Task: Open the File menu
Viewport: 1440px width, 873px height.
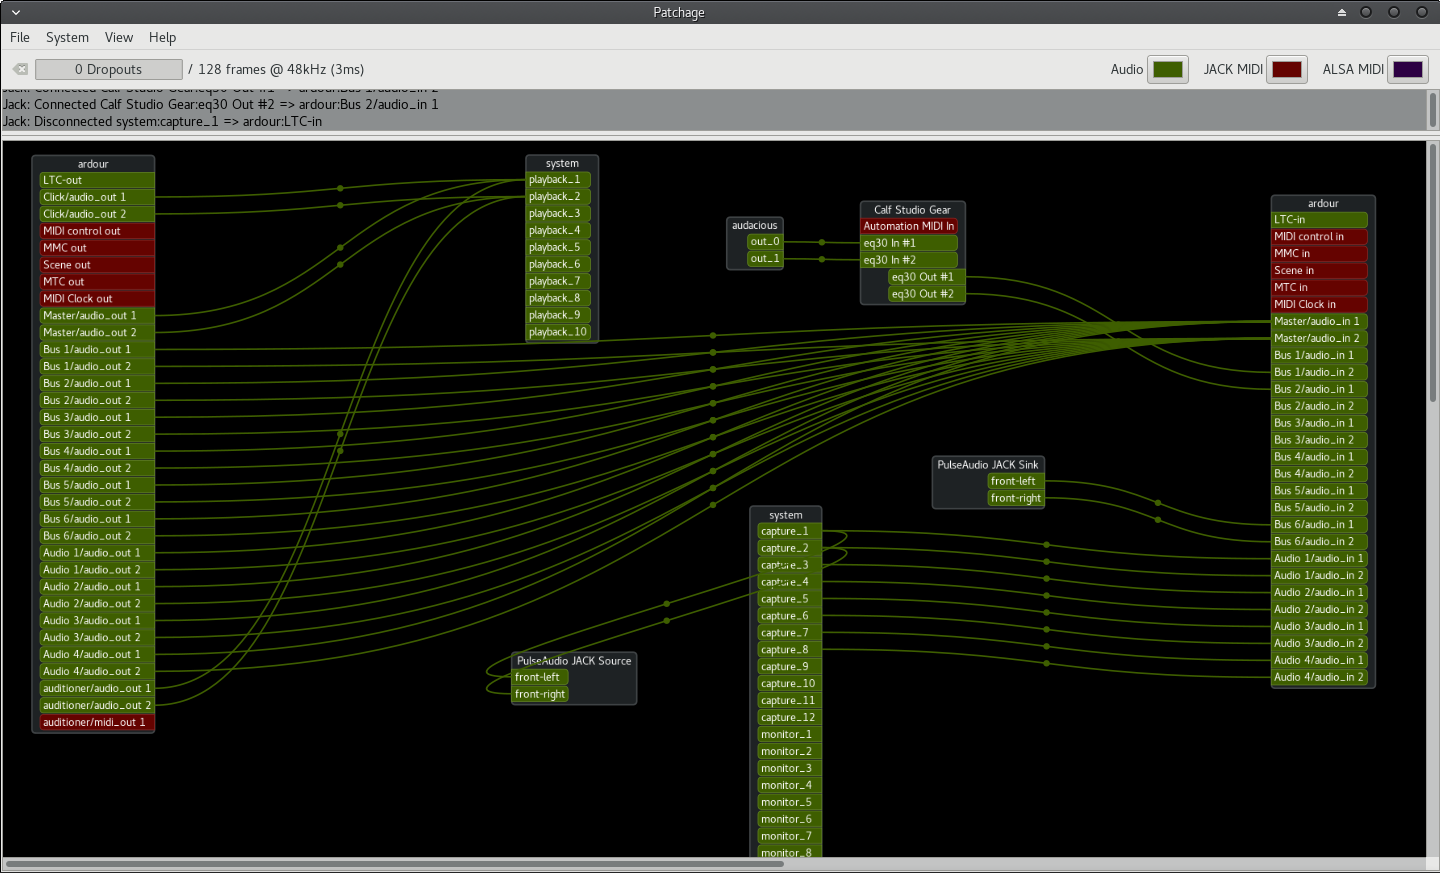Action: [20, 37]
